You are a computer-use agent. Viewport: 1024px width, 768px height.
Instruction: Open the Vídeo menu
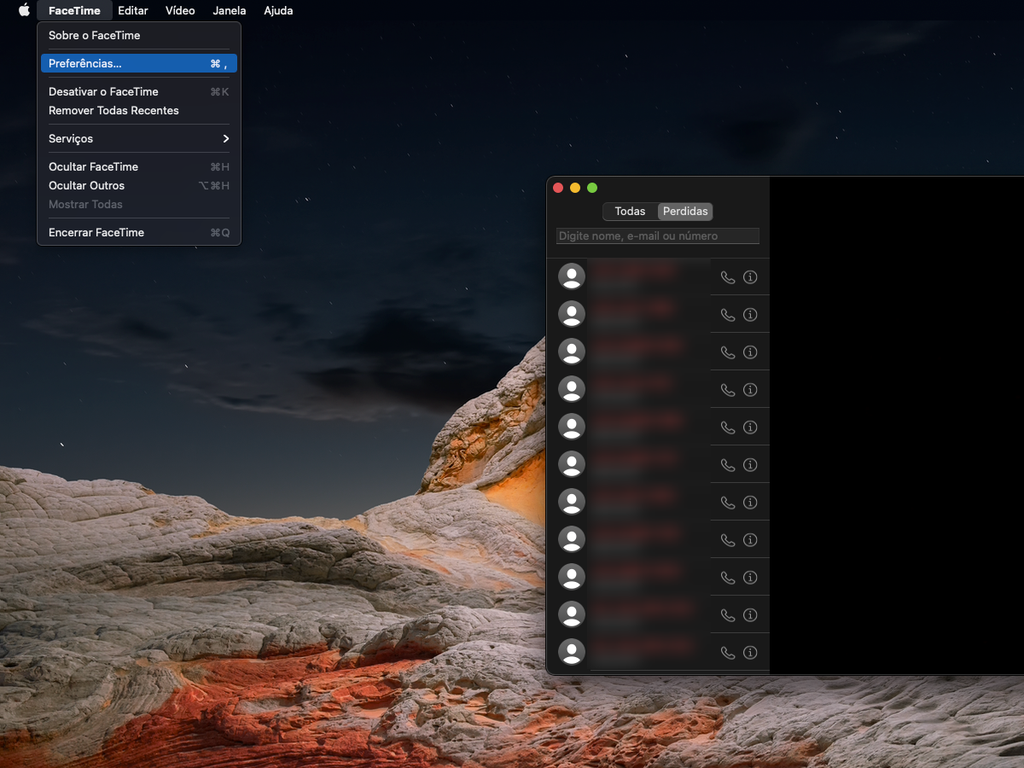coord(180,10)
